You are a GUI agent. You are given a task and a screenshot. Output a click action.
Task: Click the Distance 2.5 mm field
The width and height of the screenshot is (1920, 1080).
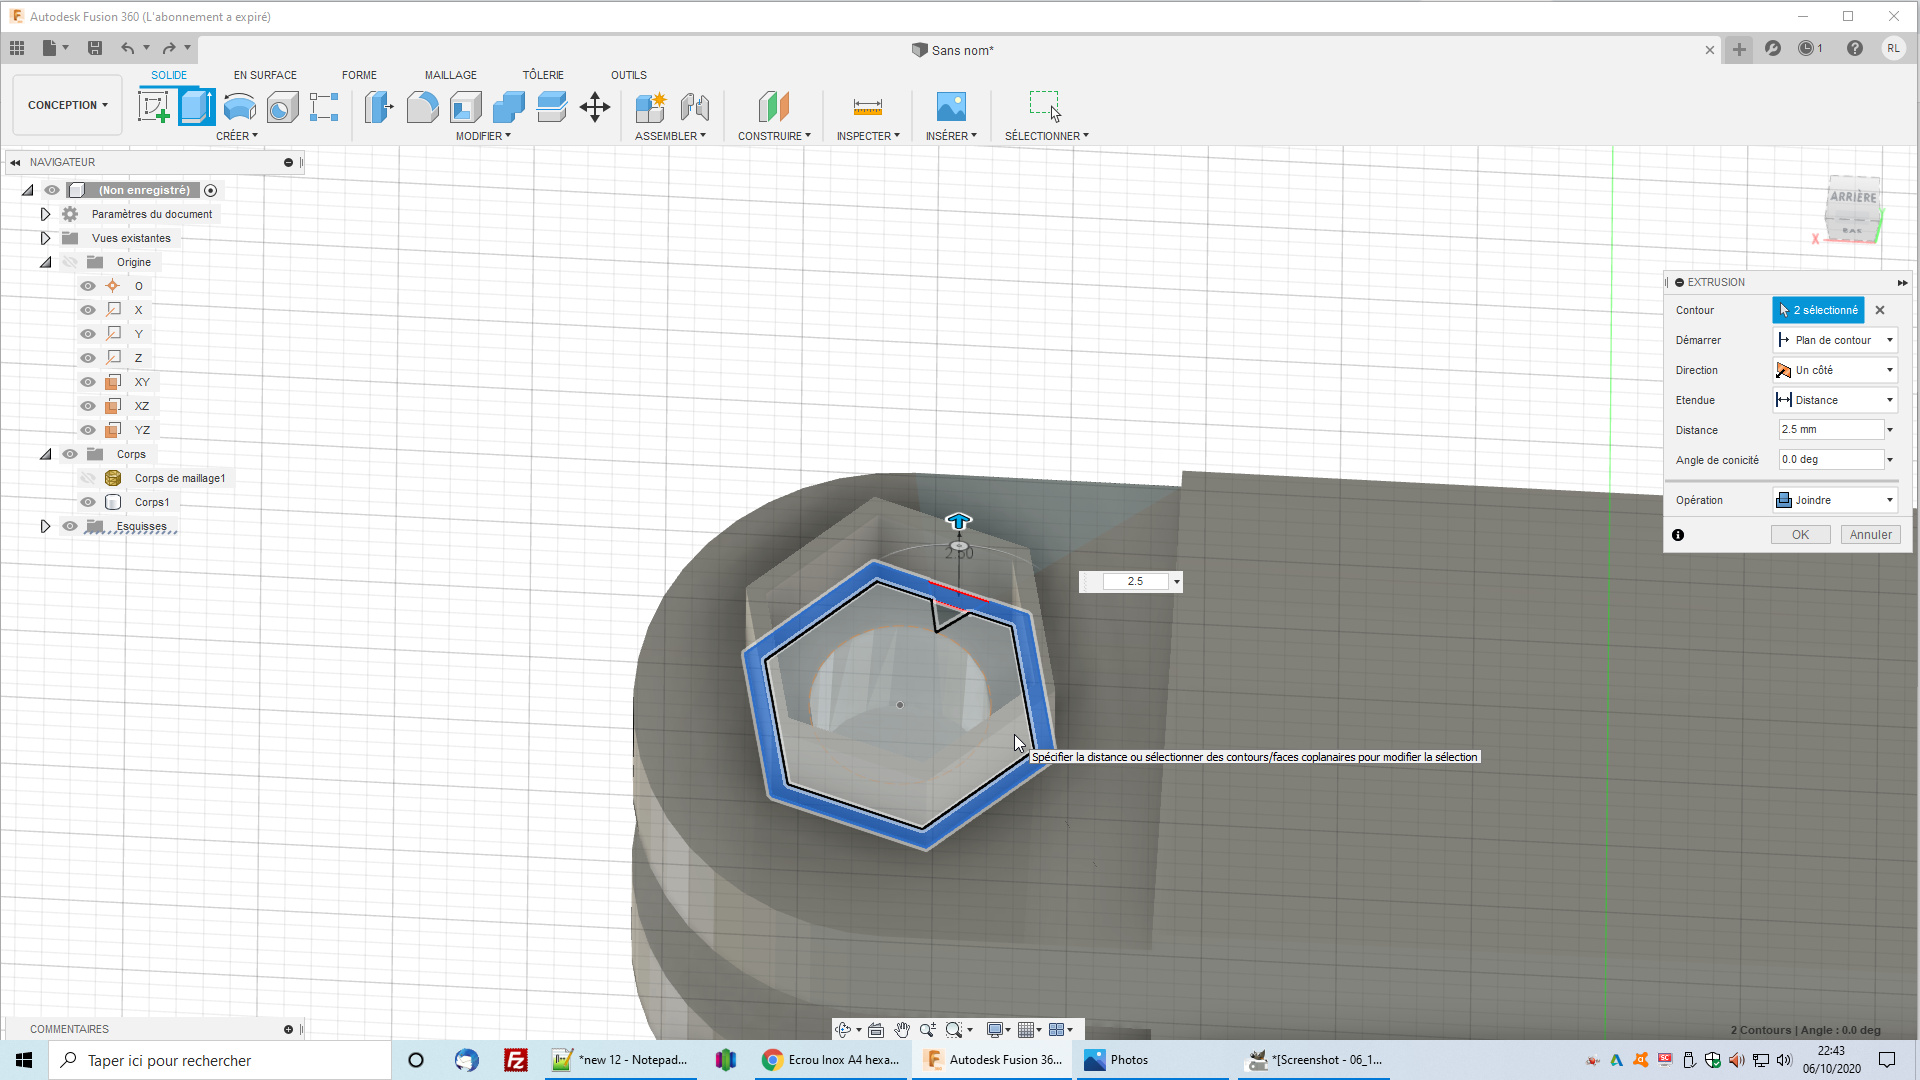click(1830, 430)
